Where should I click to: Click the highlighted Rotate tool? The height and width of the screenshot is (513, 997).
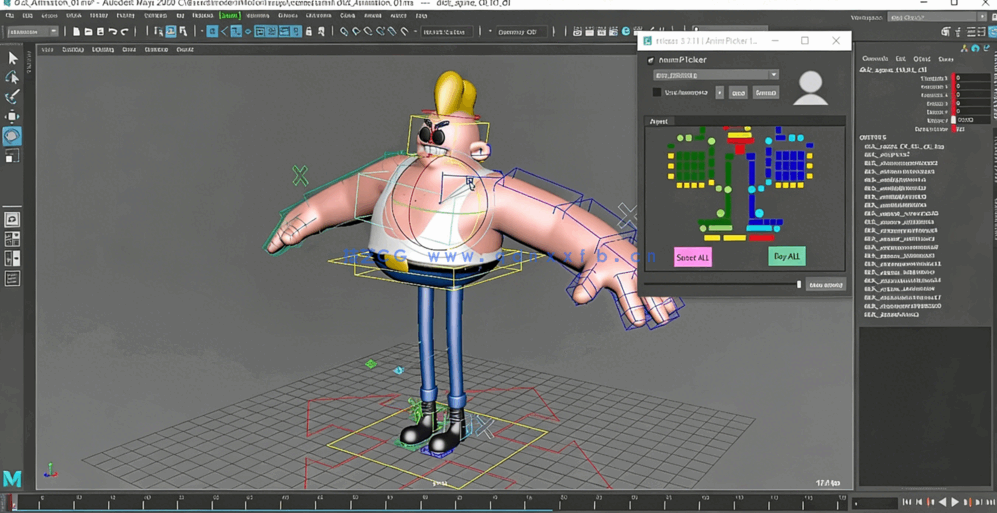click(x=12, y=136)
